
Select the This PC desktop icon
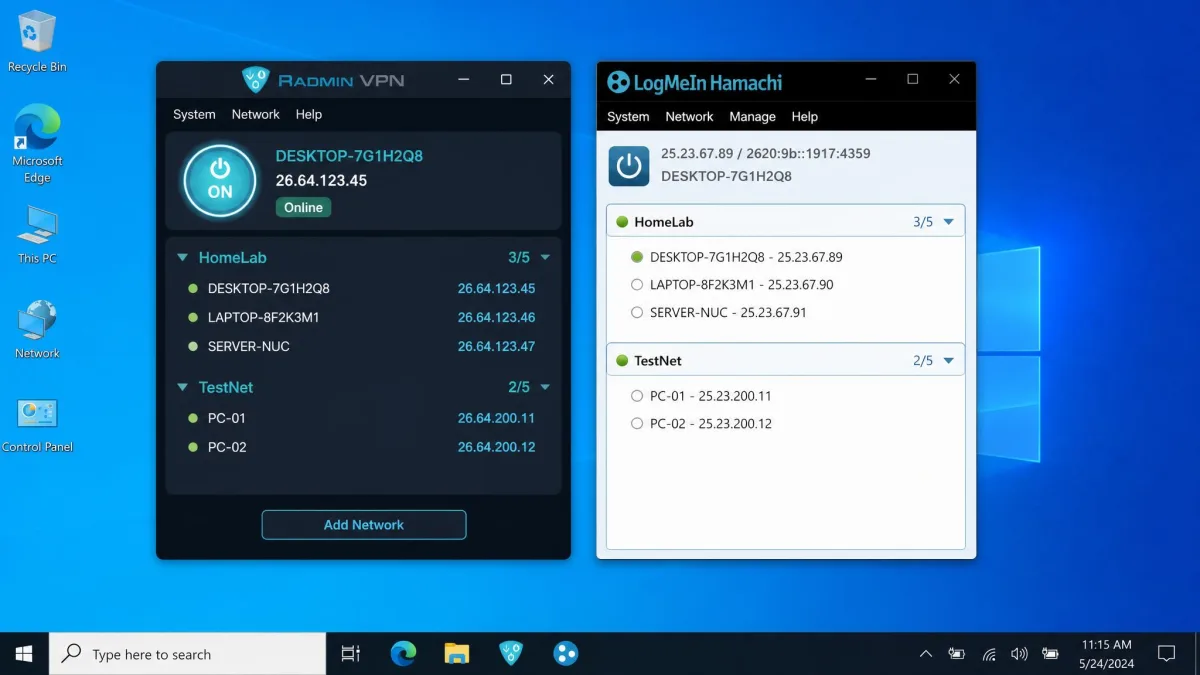tap(37, 235)
